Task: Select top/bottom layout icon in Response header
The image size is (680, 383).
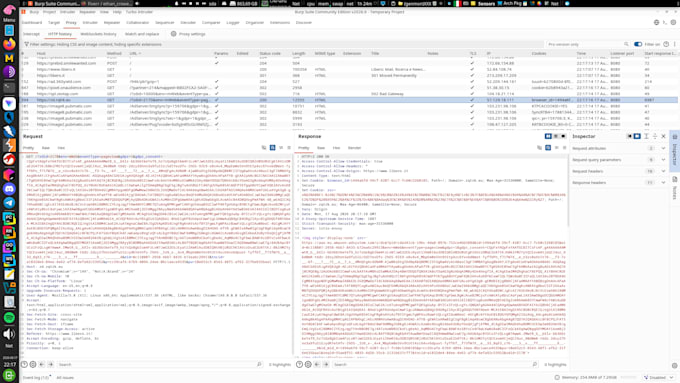Action: [x=556, y=136]
